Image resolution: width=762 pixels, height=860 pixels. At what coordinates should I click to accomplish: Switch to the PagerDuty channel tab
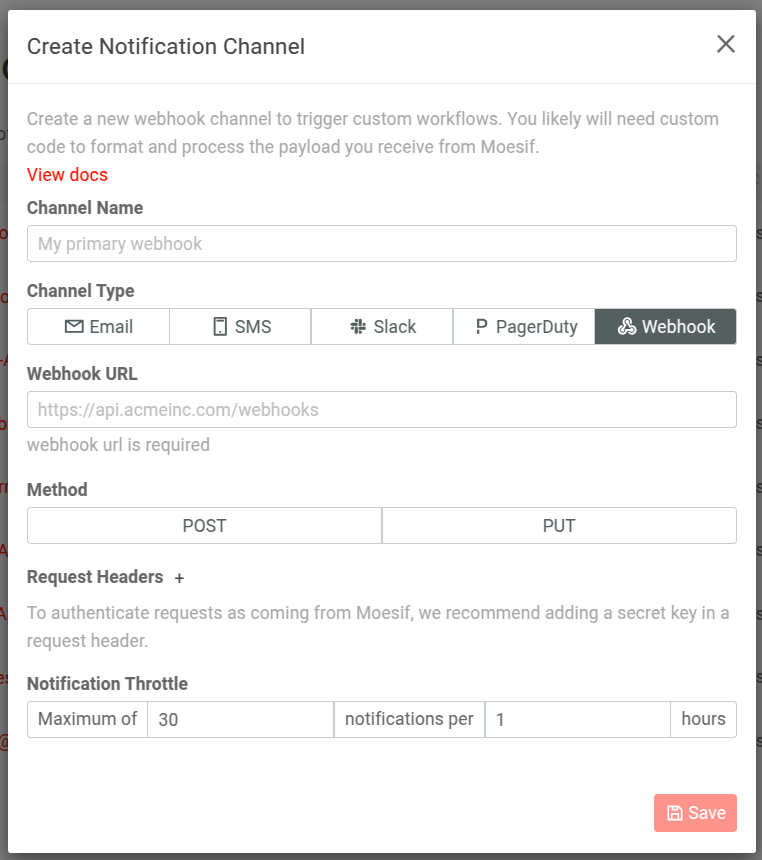pyautogui.click(x=524, y=326)
